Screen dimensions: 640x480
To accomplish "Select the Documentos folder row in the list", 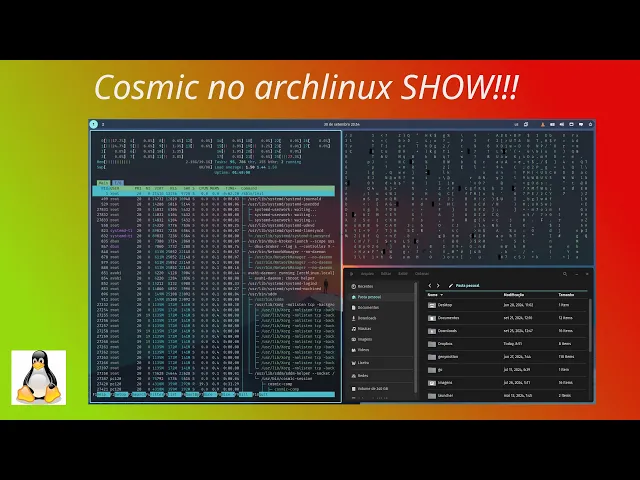I will pos(507,318).
